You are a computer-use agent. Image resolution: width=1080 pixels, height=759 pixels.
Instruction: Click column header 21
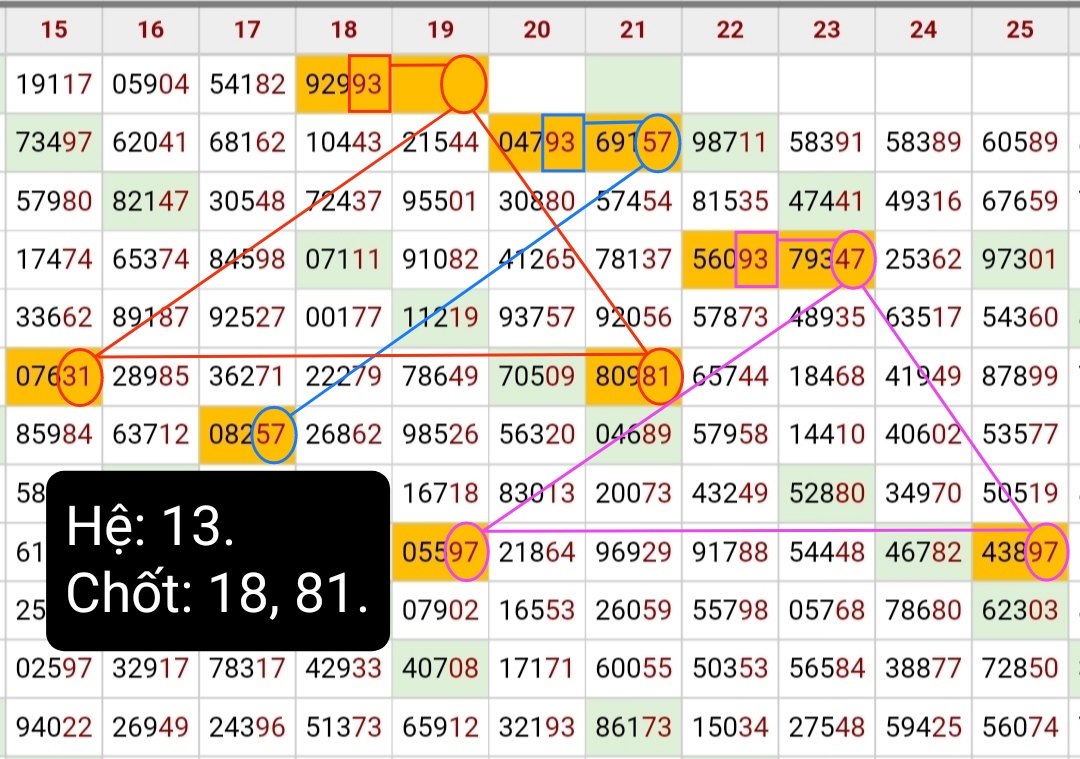pos(633,30)
